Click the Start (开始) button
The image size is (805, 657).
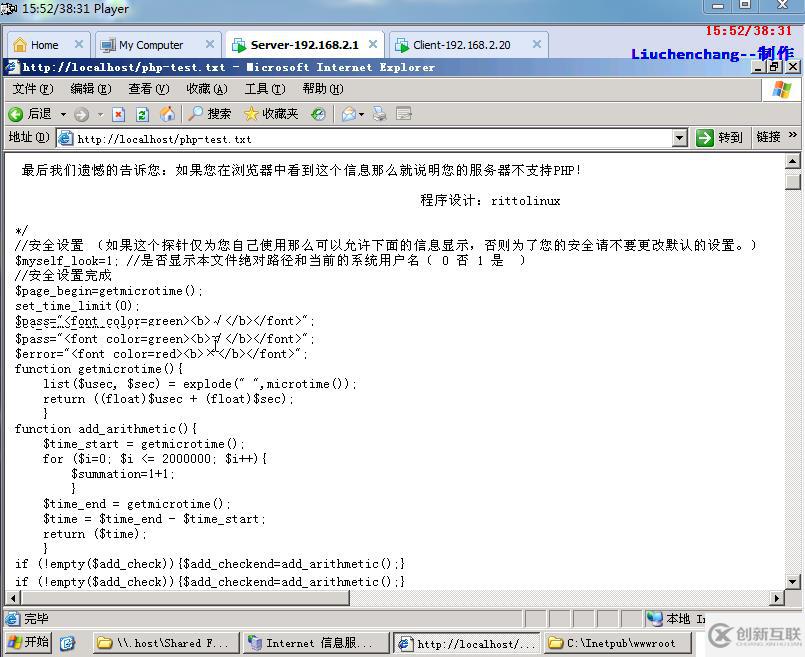pos(29,642)
